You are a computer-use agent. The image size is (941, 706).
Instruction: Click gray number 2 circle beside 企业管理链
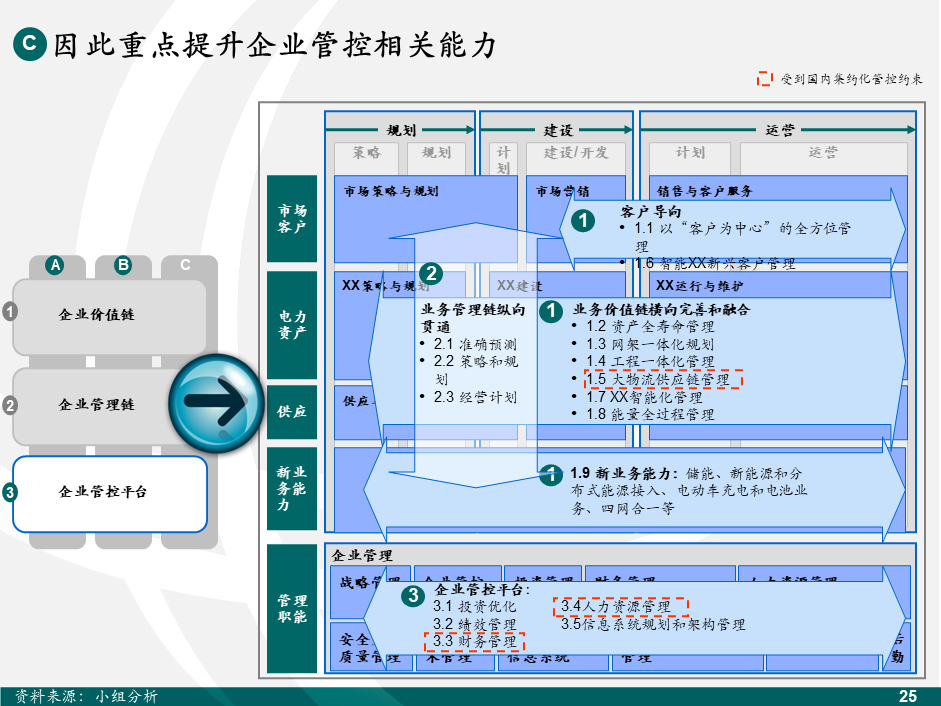pos(9,405)
